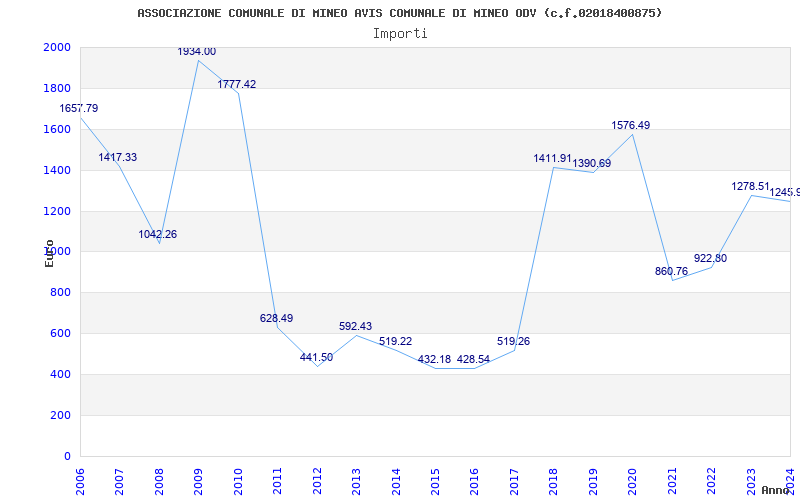Viewport: 800px width, 500px height.
Task: Select the 860.76 data label
Action: (671, 272)
